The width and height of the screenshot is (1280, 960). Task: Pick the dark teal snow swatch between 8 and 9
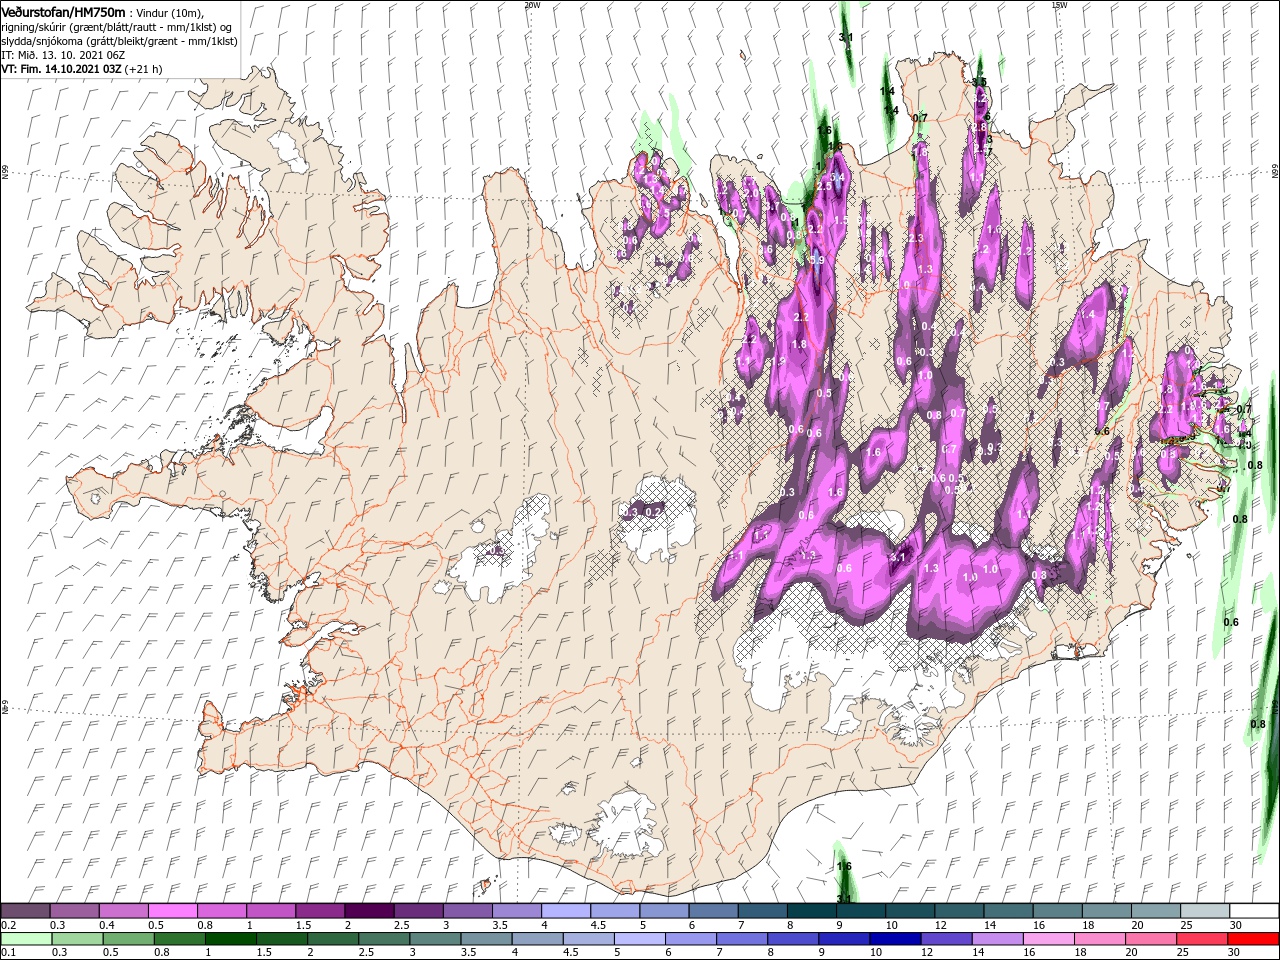(x=811, y=911)
